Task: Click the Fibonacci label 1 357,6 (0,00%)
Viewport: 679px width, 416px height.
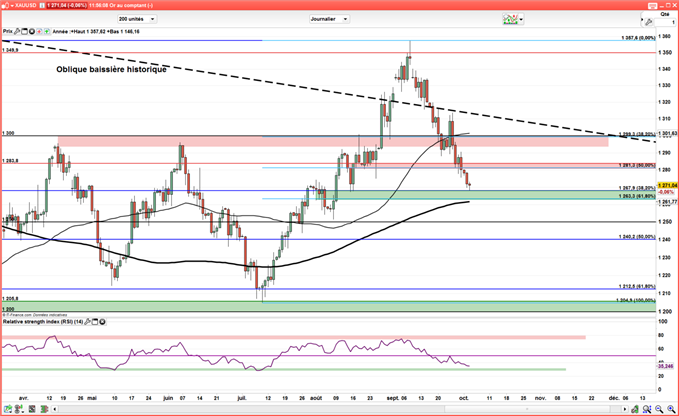Action: [638, 38]
